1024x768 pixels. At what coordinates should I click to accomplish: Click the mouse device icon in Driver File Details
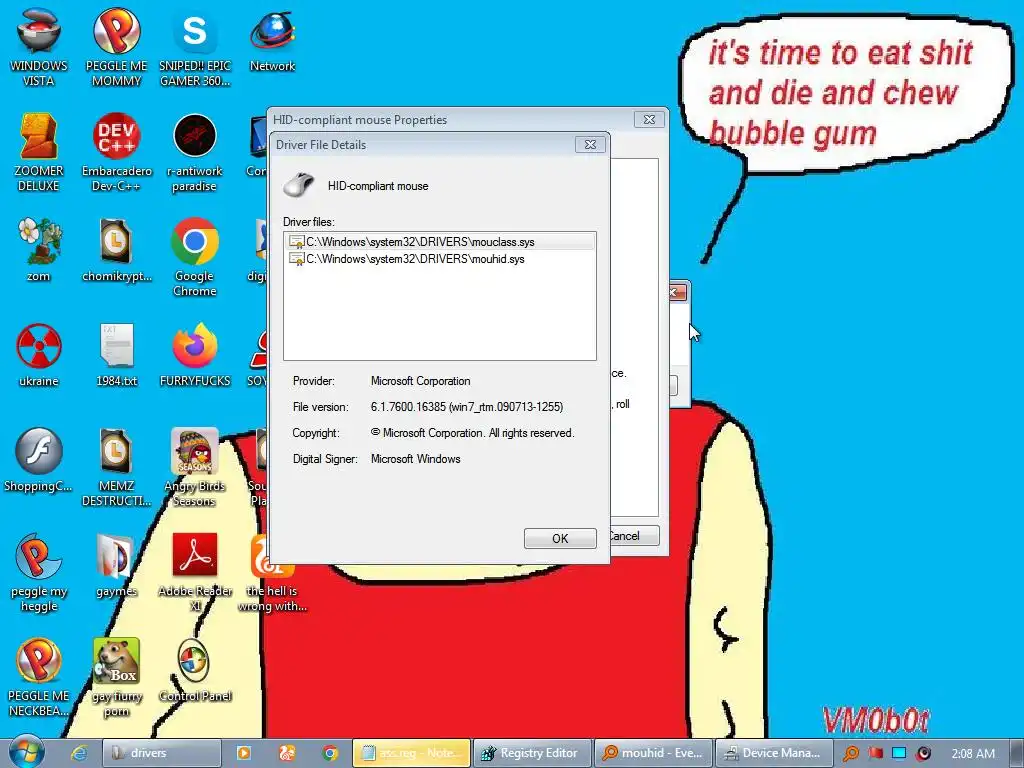pyautogui.click(x=298, y=185)
